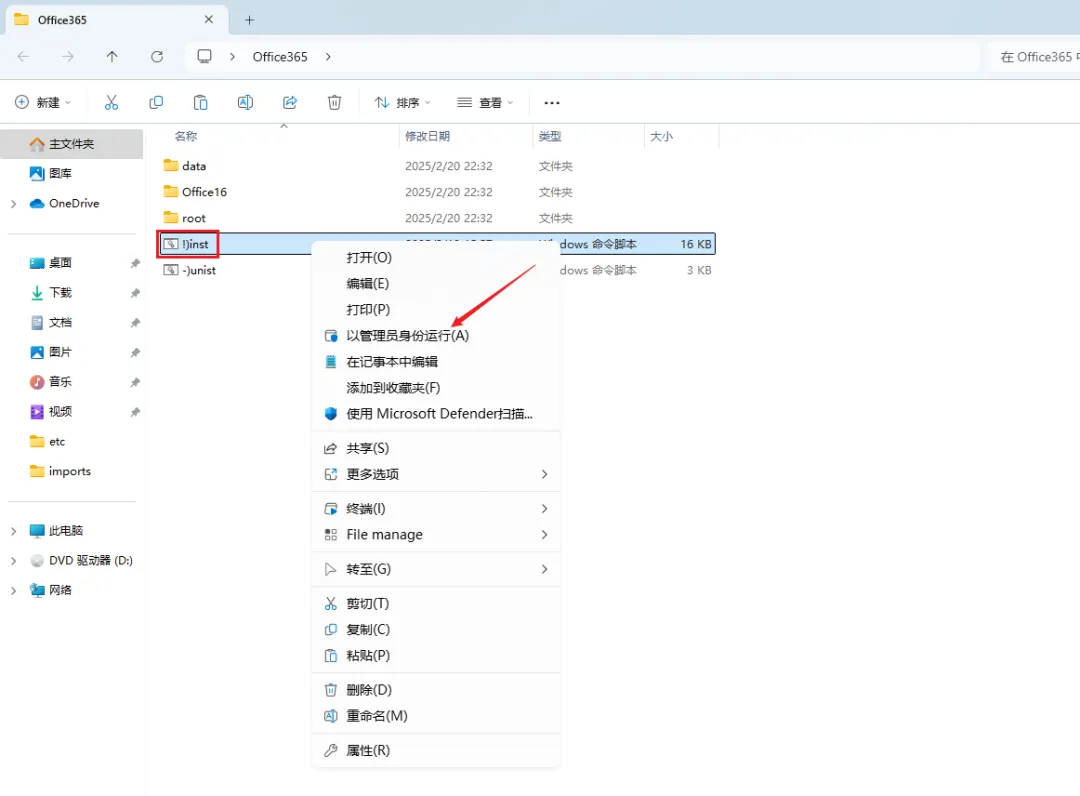Screen dimensions: 1080x796
Task: Click the trash Delete icon in the toolbar
Action: click(x=334, y=101)
